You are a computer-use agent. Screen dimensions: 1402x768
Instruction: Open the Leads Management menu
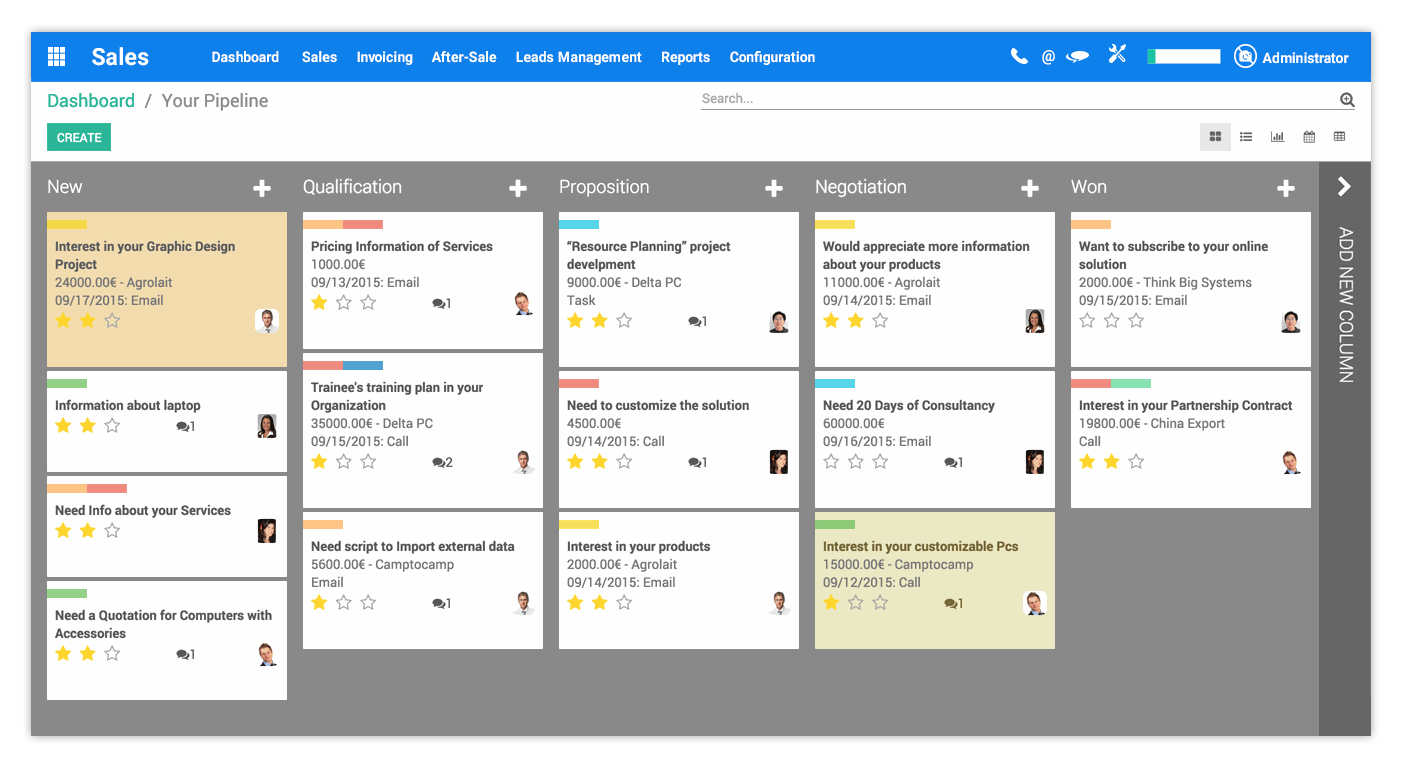pyautogui.click(x=578, y=57)
